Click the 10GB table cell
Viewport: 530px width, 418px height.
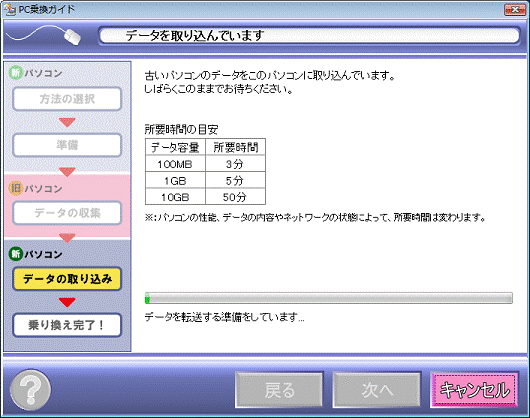[x=175, y=197]
